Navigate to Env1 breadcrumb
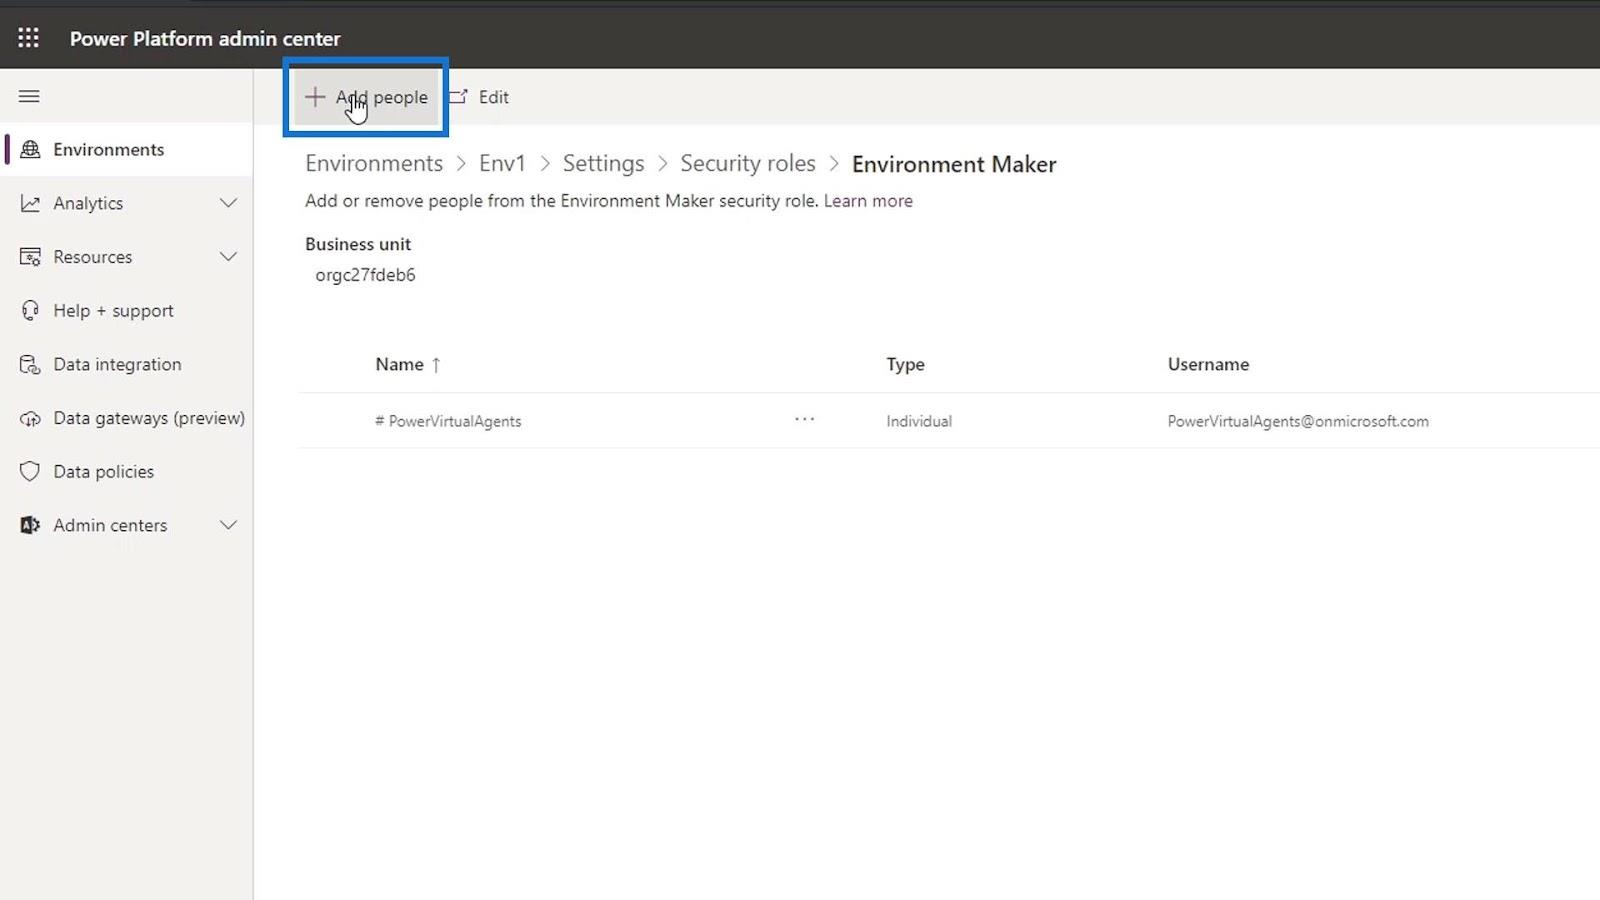Image resolution: width=1600 pixels, height=900 pixels. (x=502, y=164)
